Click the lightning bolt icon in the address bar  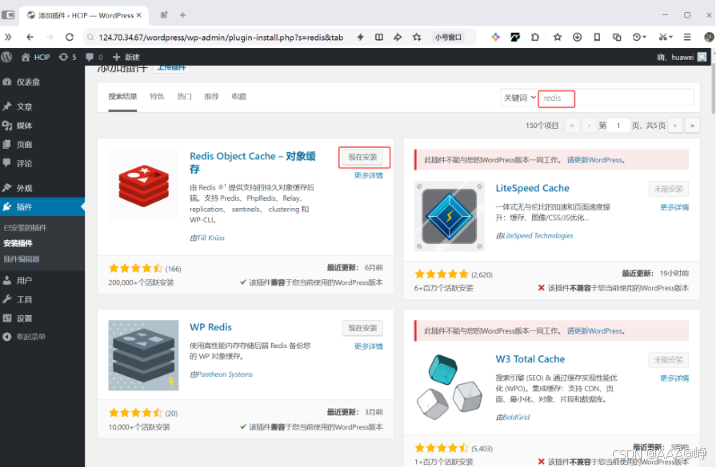360,37
